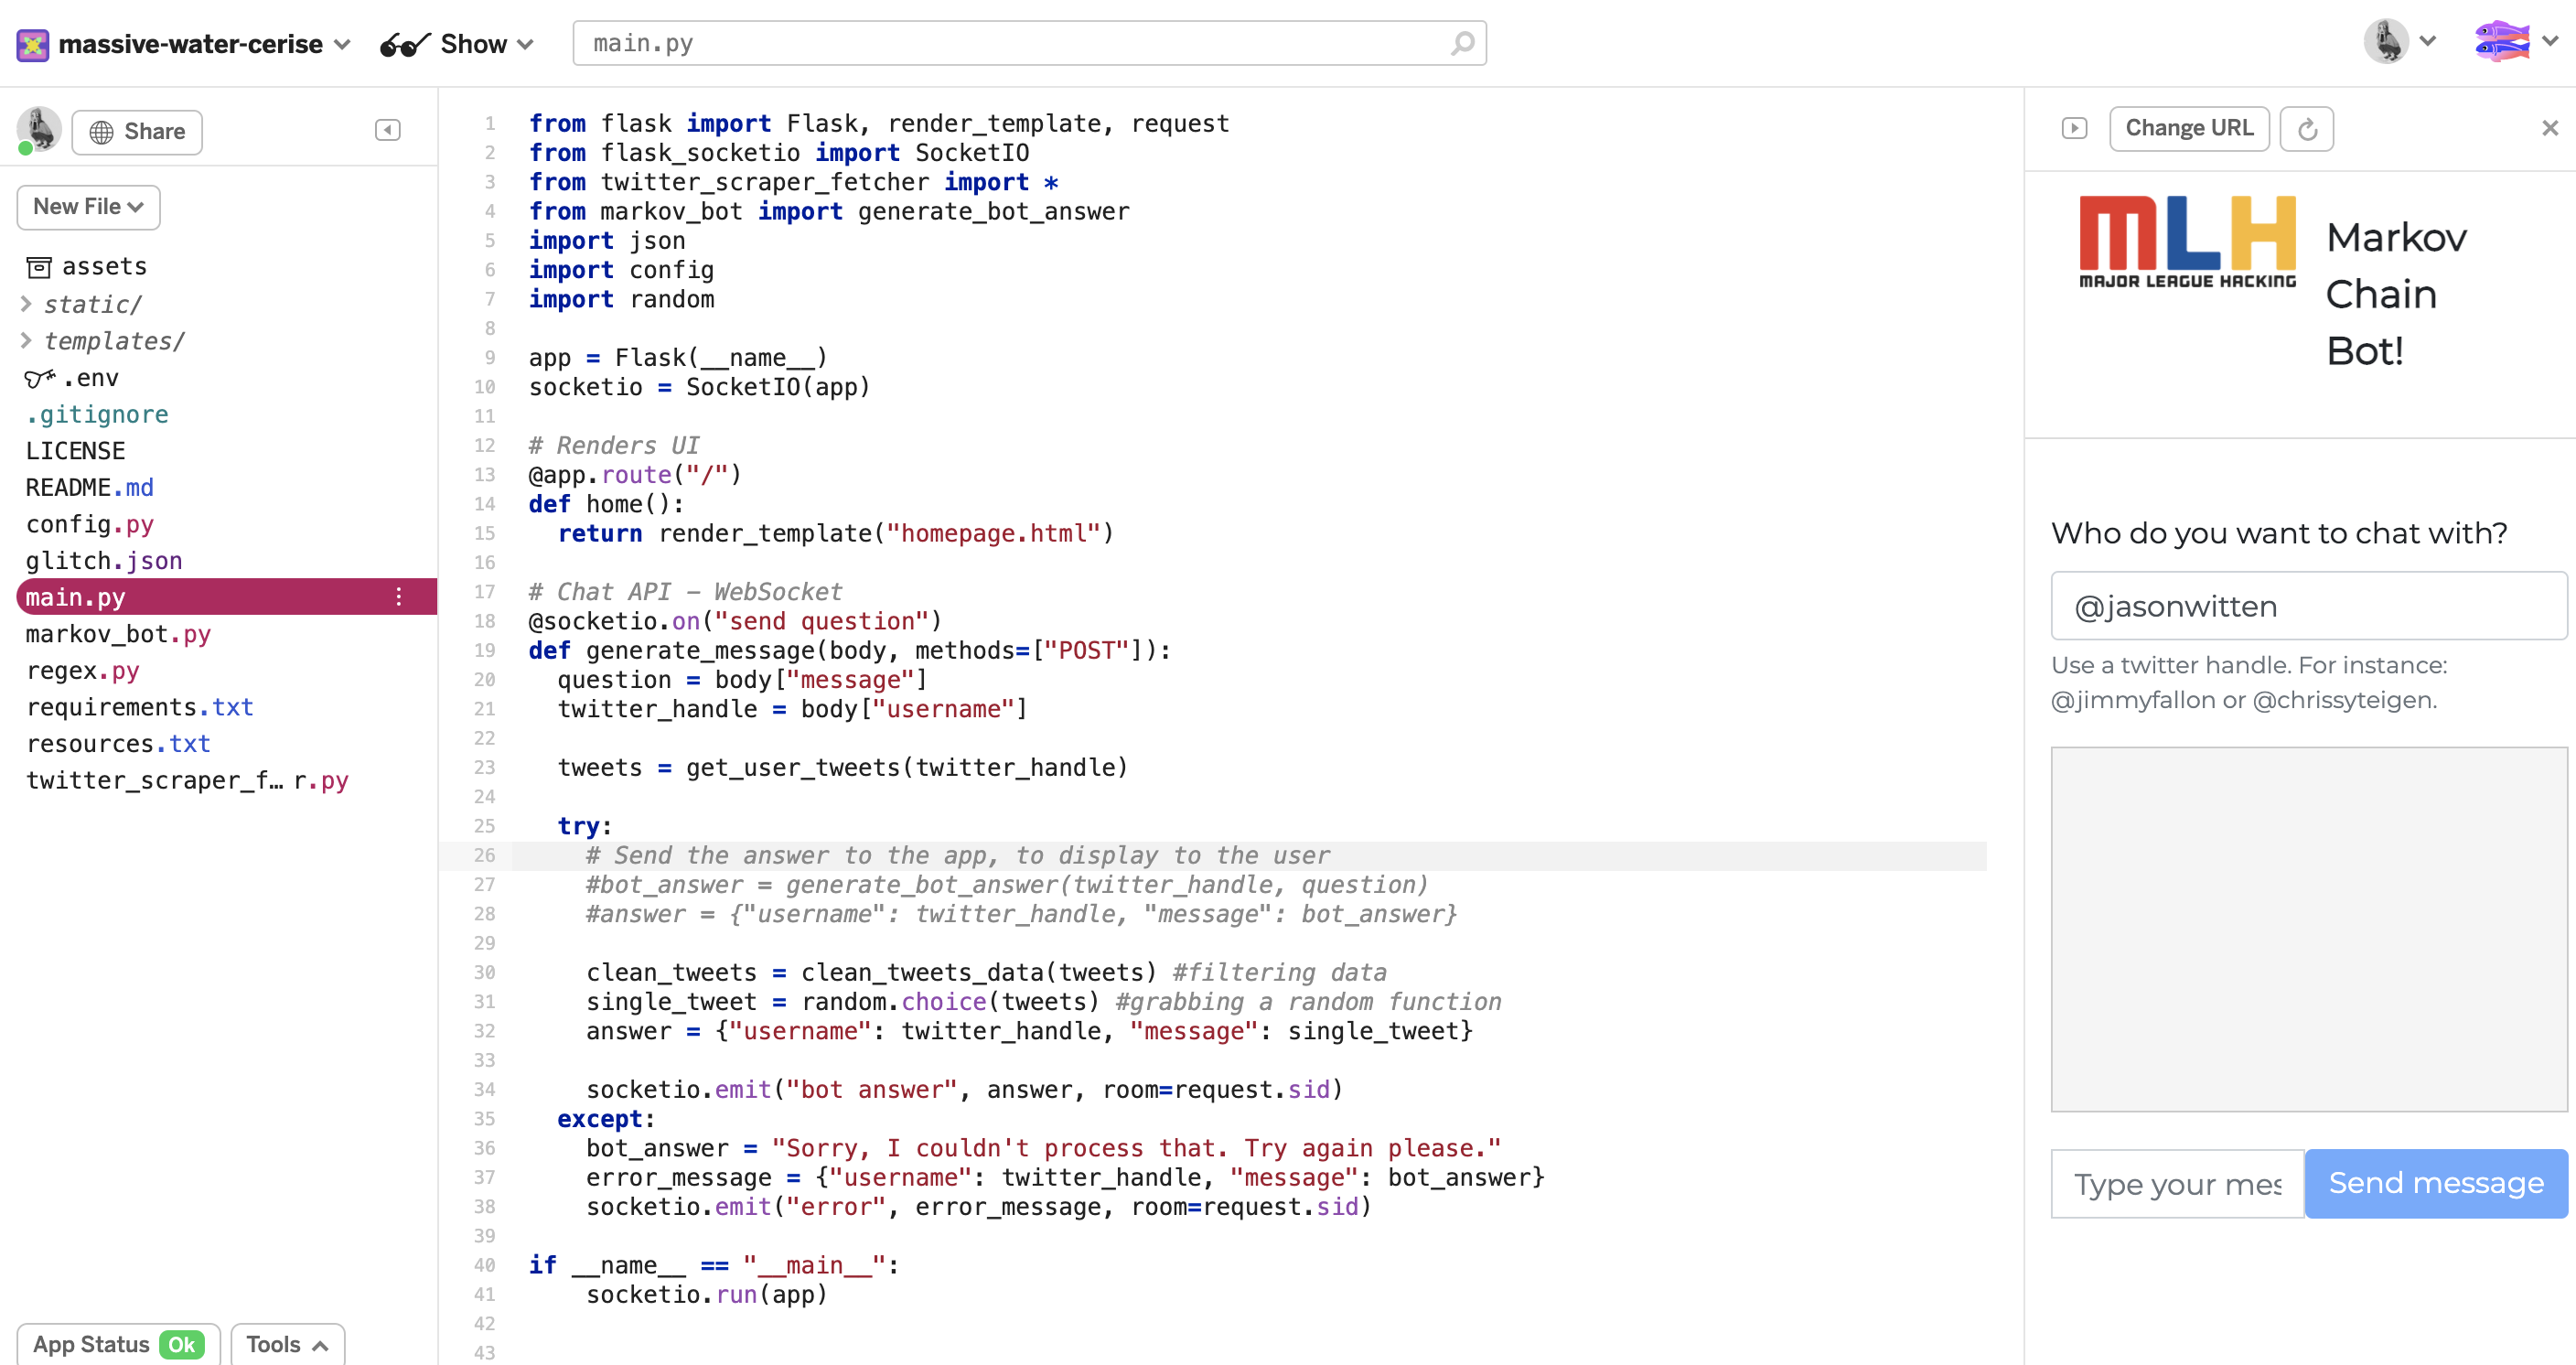Collapse the file sidebar with the arrow icon
This screenshot has width=2576, height=1365.
pos(388,131)
